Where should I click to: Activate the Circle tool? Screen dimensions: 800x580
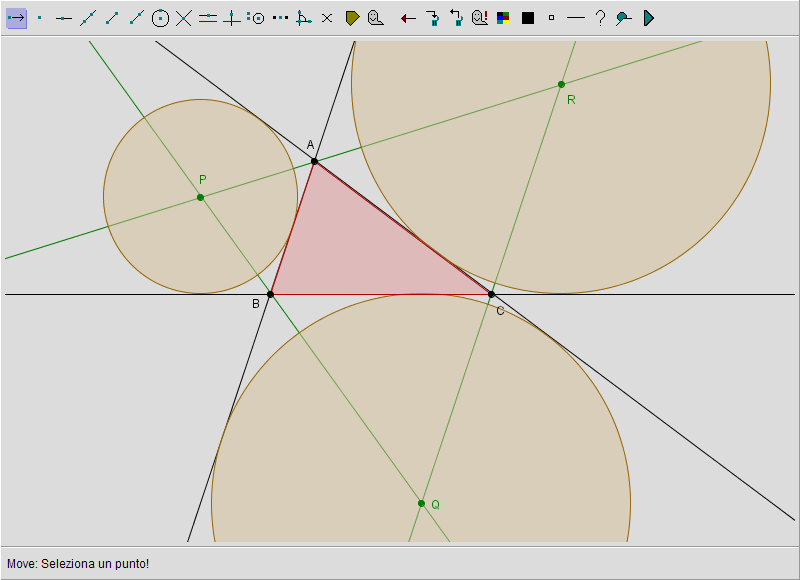160,18
